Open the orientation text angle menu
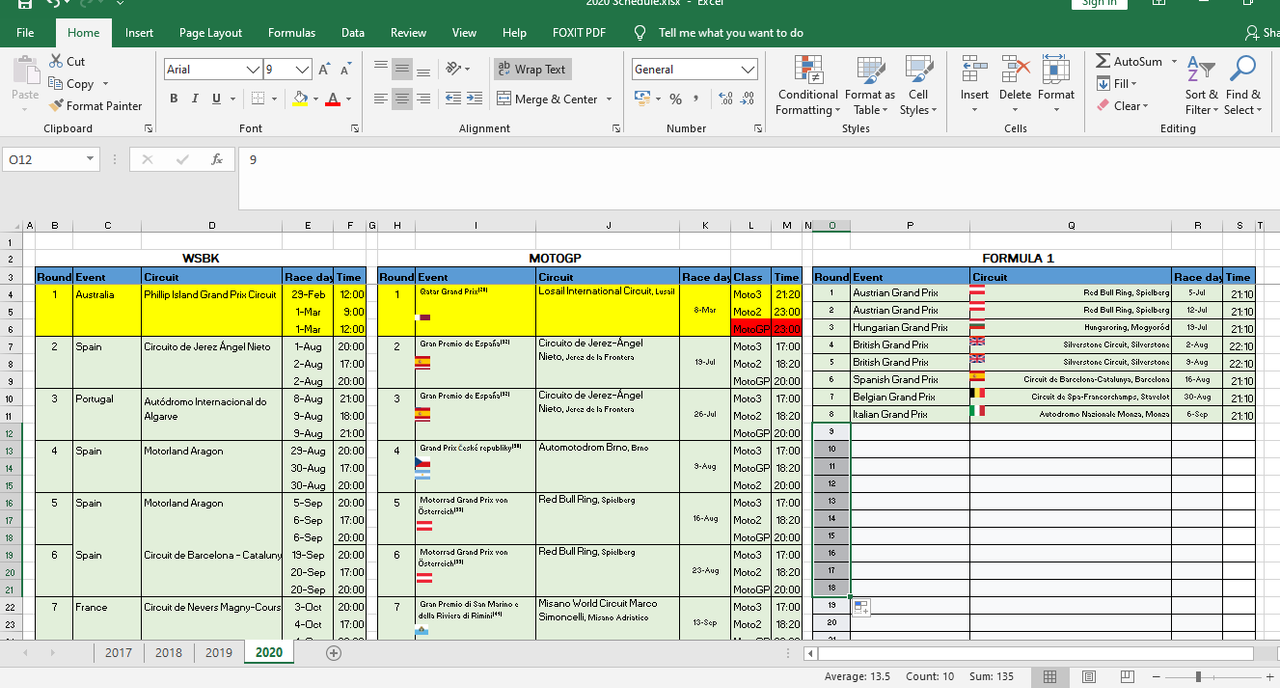 click(x=457, y=69)
